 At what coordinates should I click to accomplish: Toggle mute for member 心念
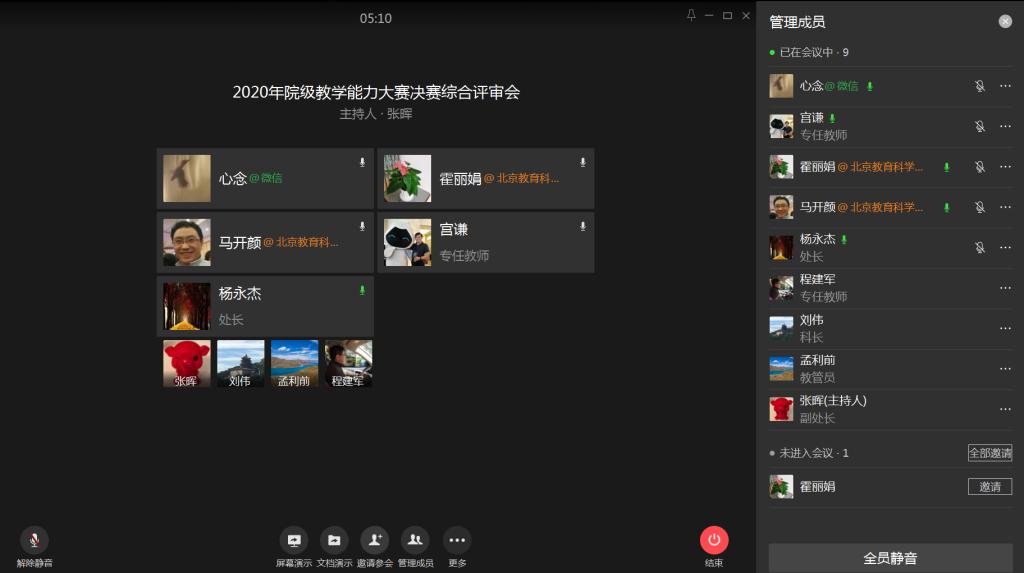coord(980,86)
